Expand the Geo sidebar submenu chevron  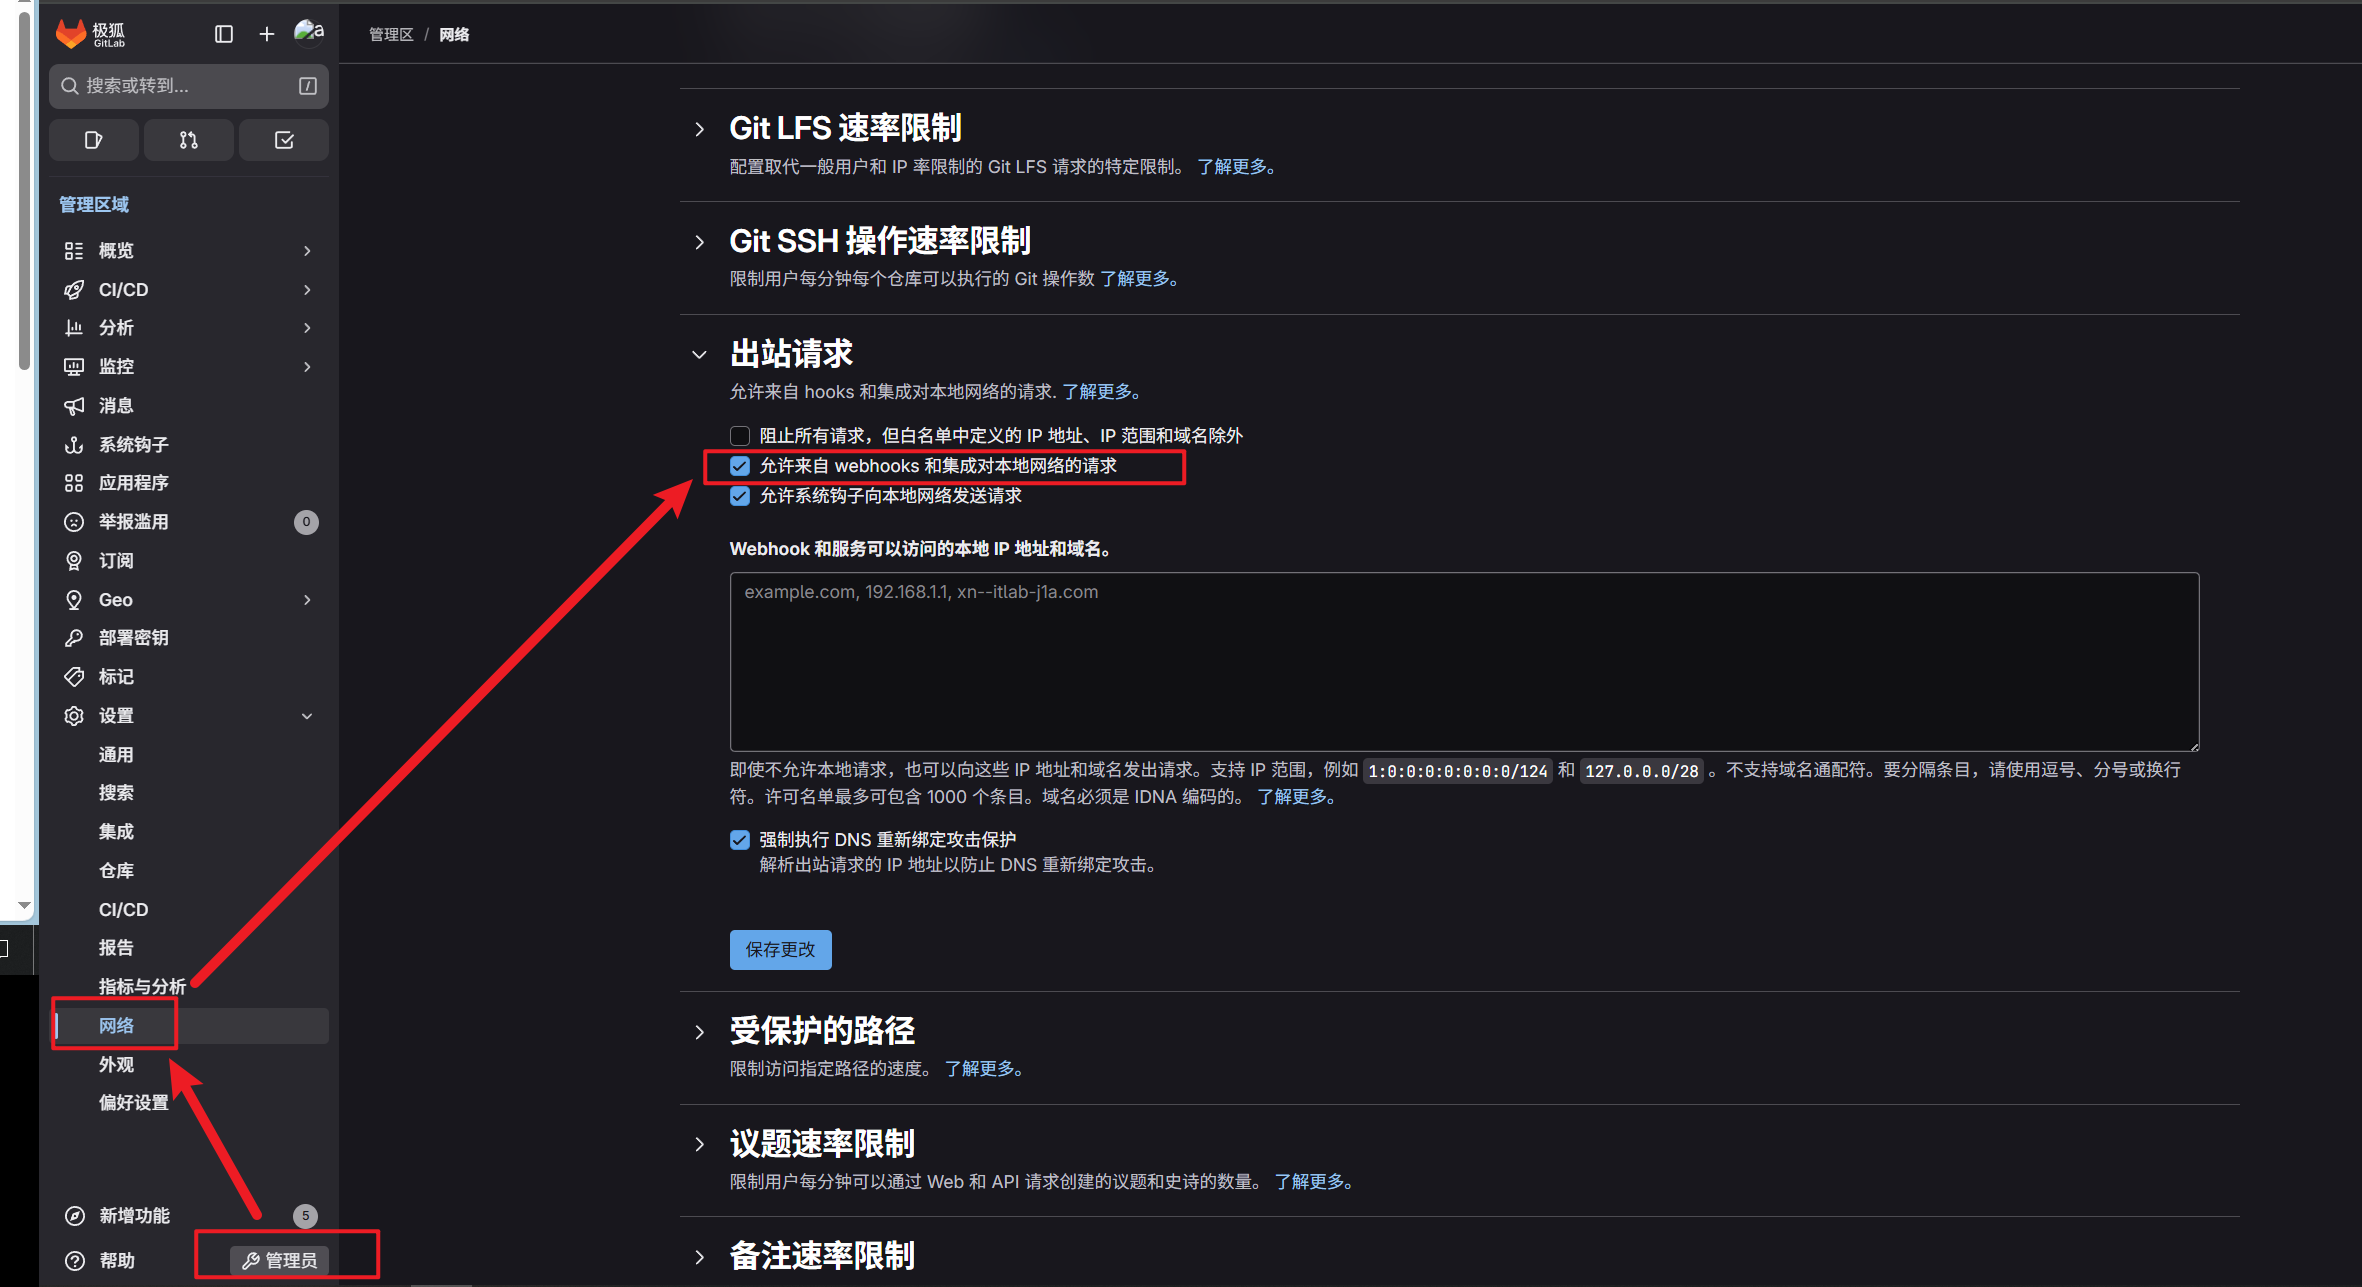(x=307, y=600)
